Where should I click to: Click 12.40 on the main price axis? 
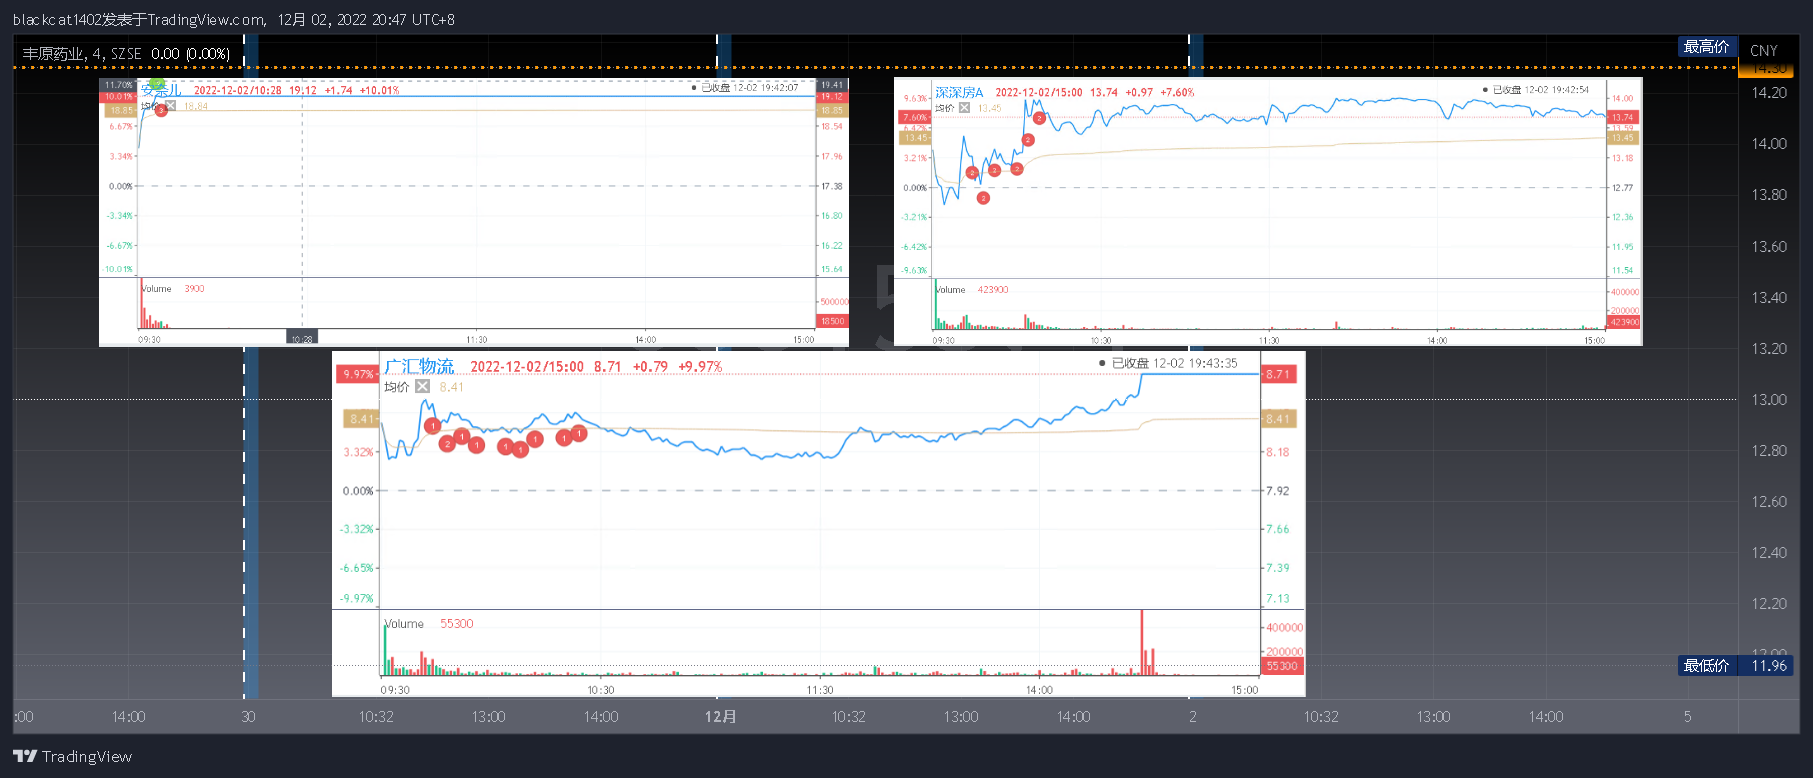(x=1769, y=553)
